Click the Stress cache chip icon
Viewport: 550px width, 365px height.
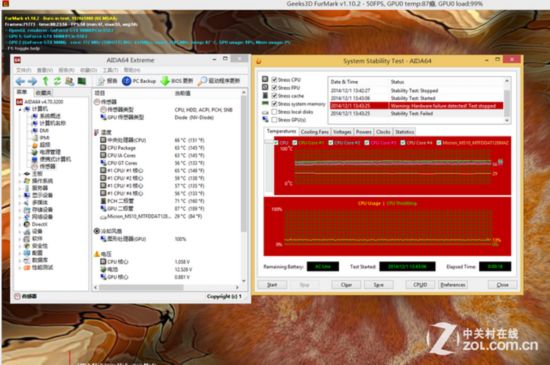click(265, 95)
